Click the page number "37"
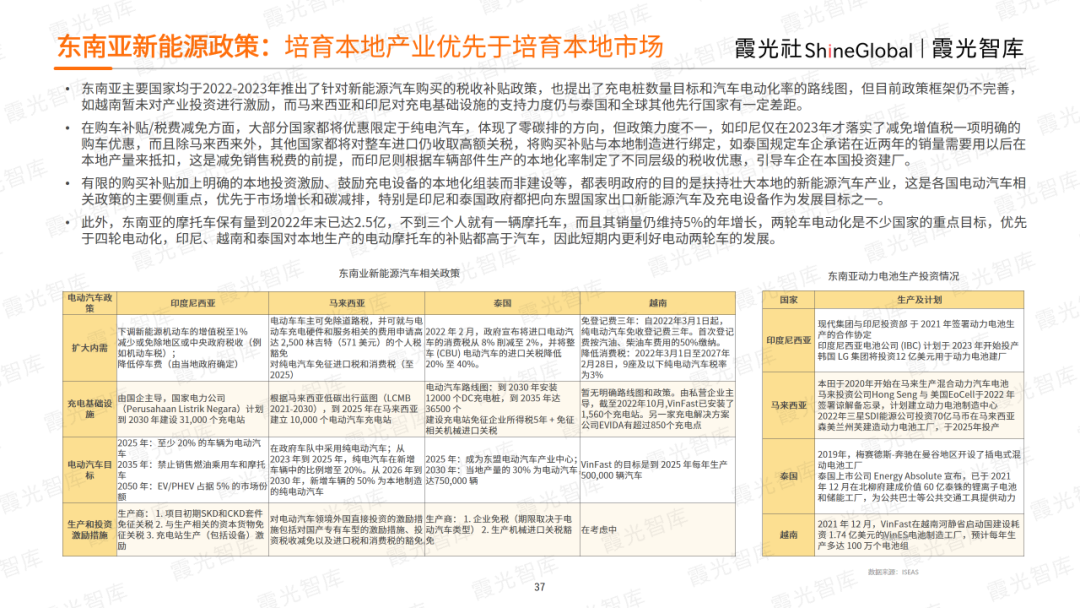 [x=539, y=587]
